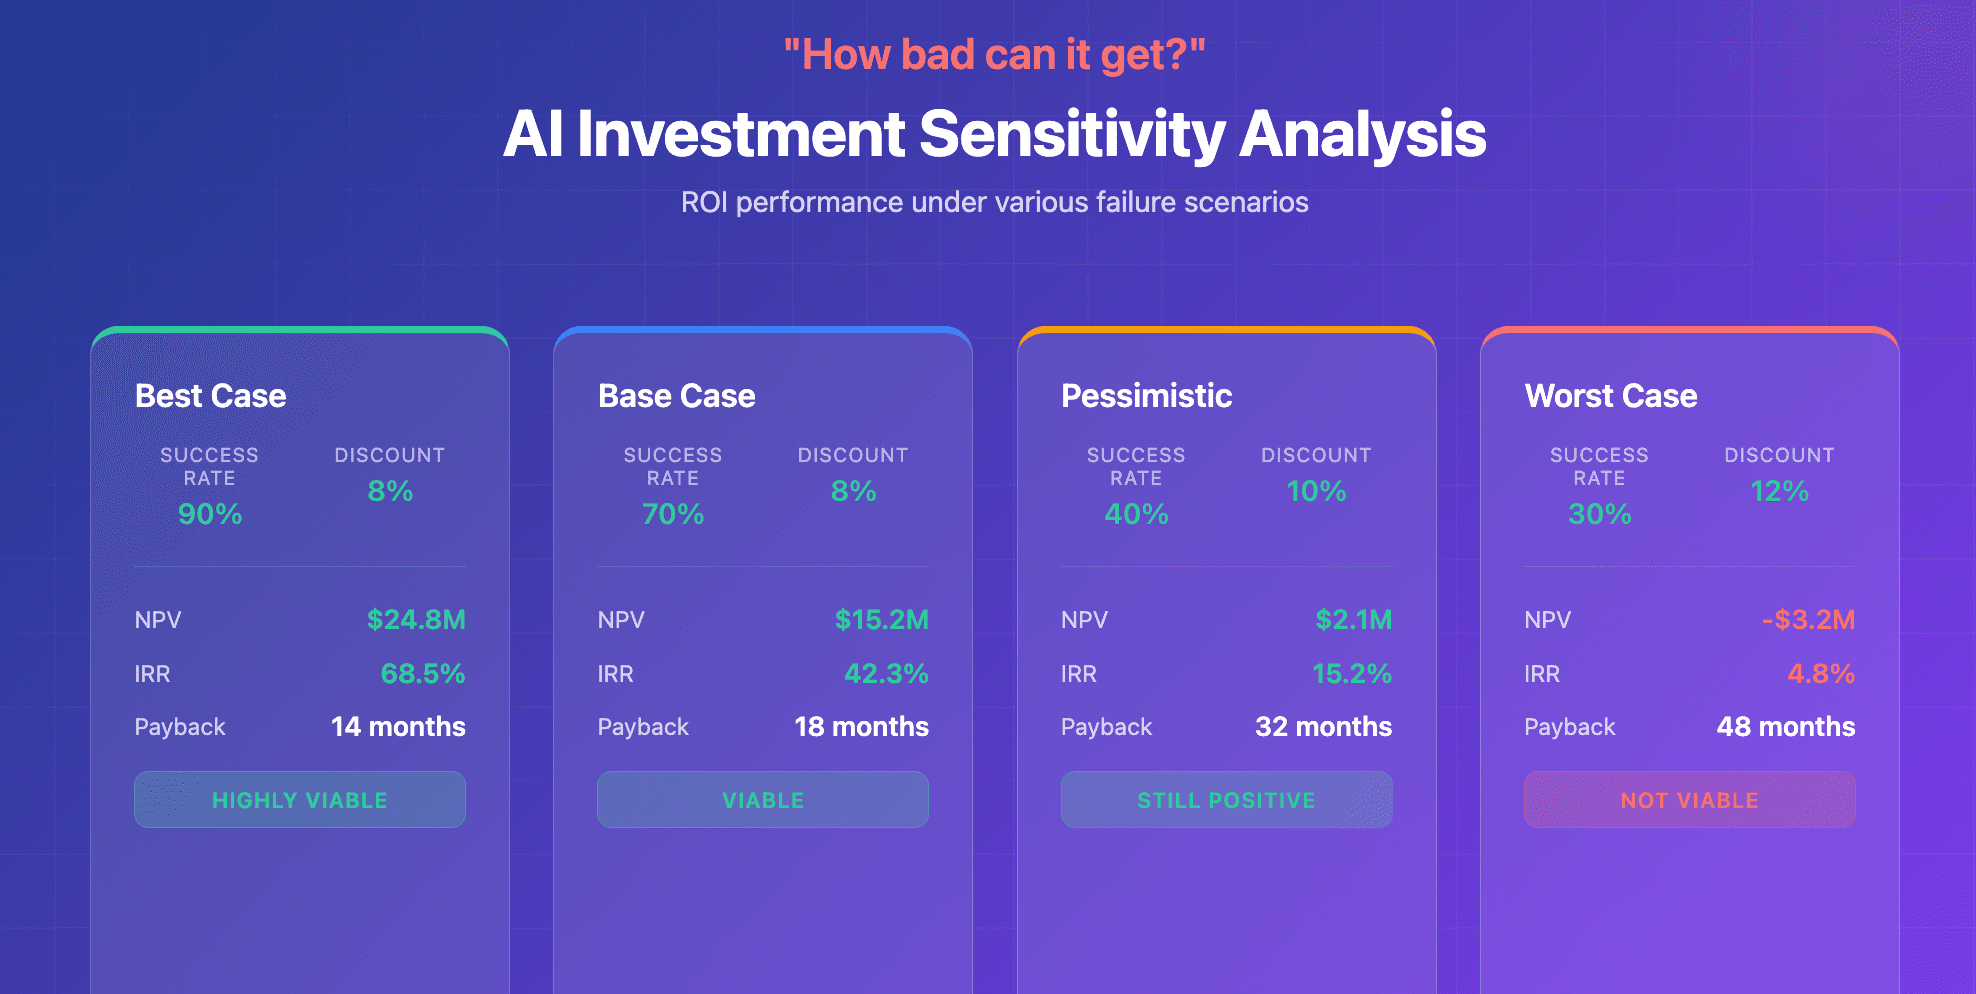
Task: Select Pessimistic 10% discount value
Action: pos(1316,491)
